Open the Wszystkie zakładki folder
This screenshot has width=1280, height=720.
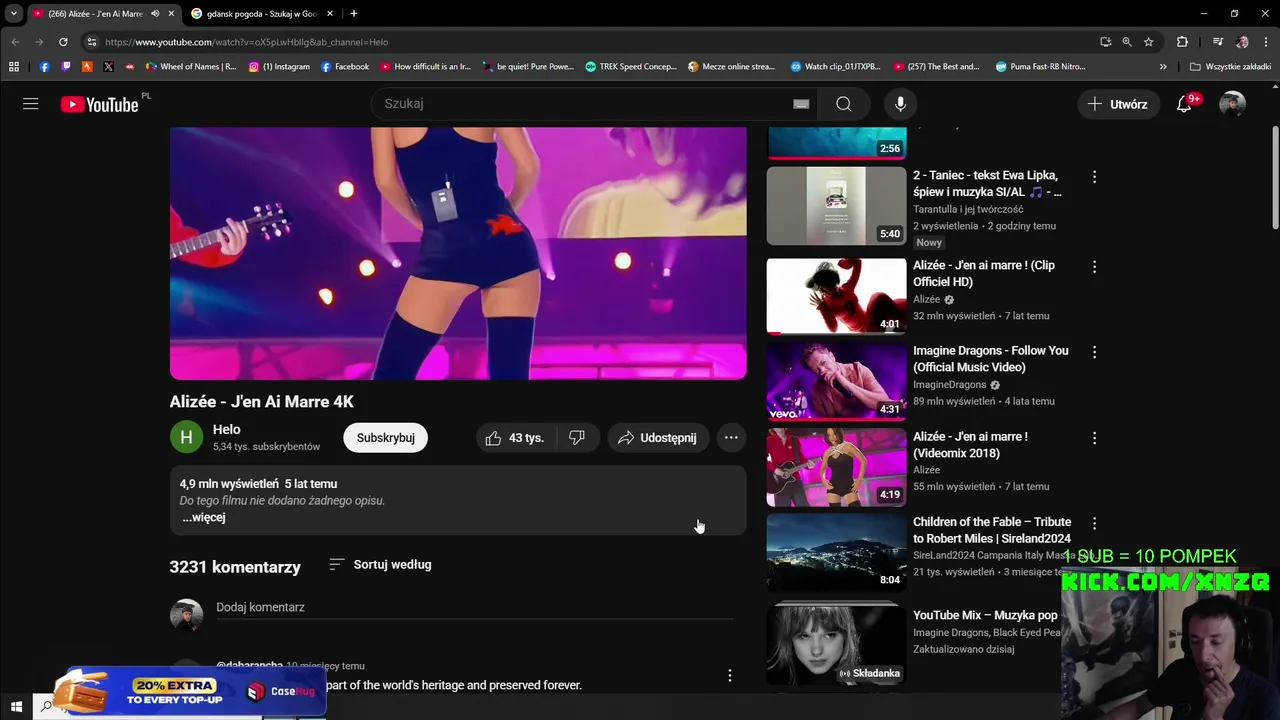click(1231, 67)
